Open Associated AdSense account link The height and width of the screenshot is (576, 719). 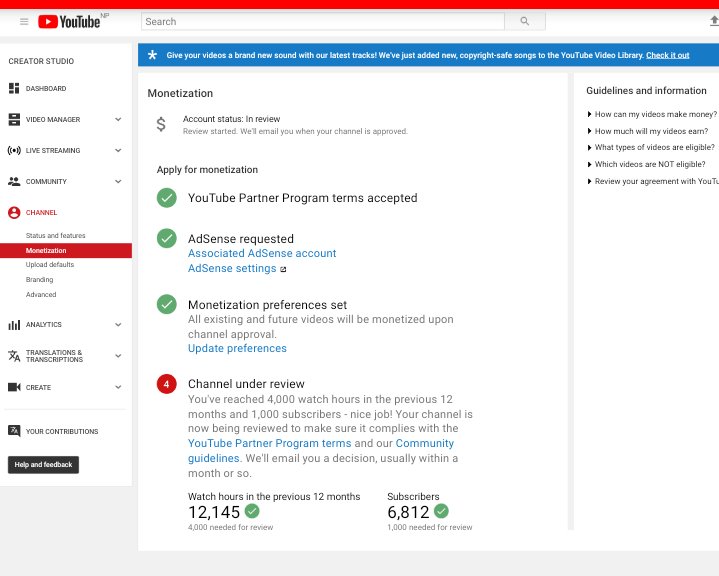[x=262, y=253]
